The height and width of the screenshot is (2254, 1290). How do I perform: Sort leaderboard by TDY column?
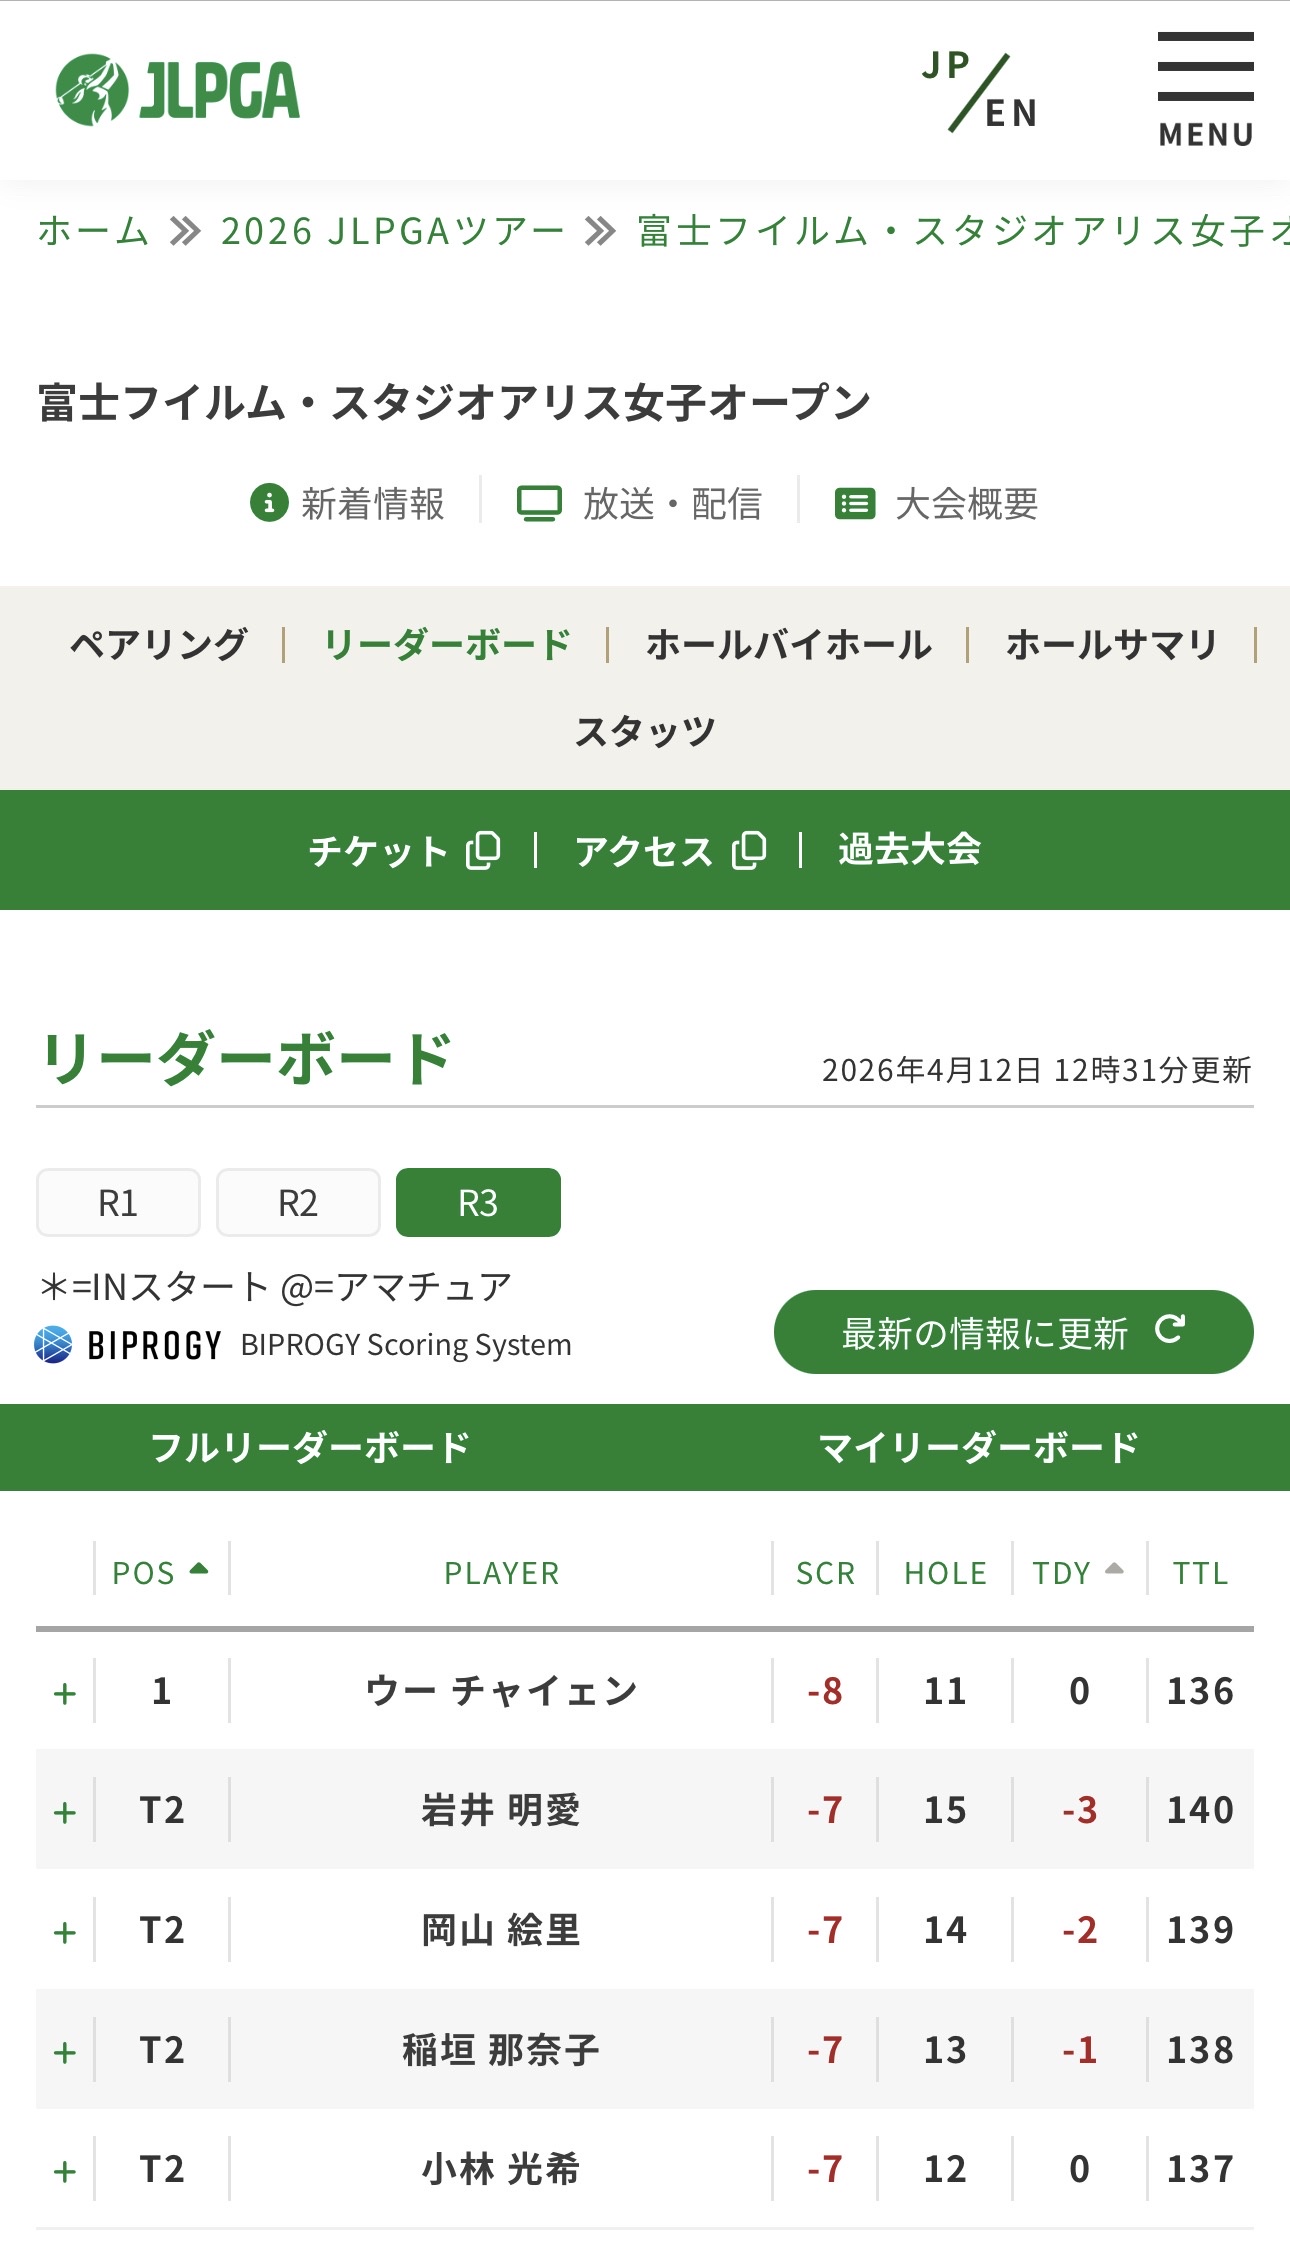click(x=1077, y=1572)
